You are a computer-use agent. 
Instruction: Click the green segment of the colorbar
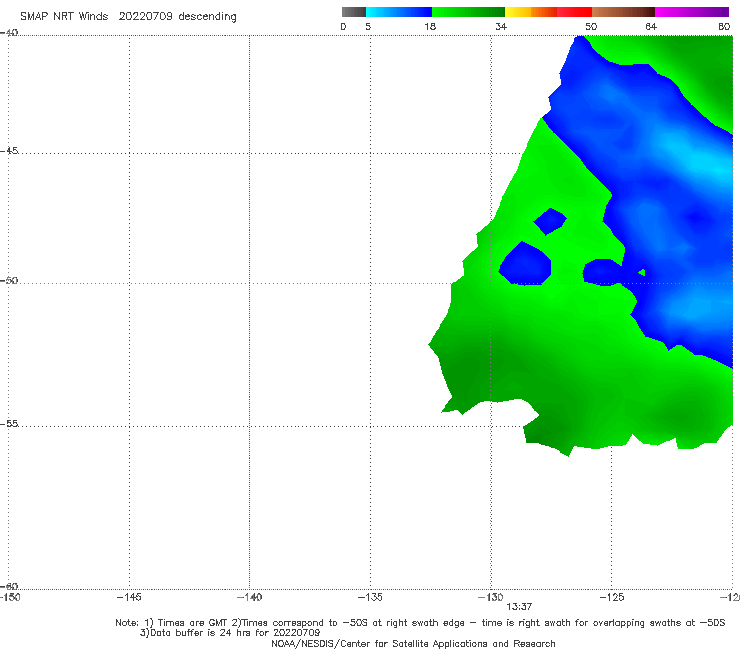point(468,12)
